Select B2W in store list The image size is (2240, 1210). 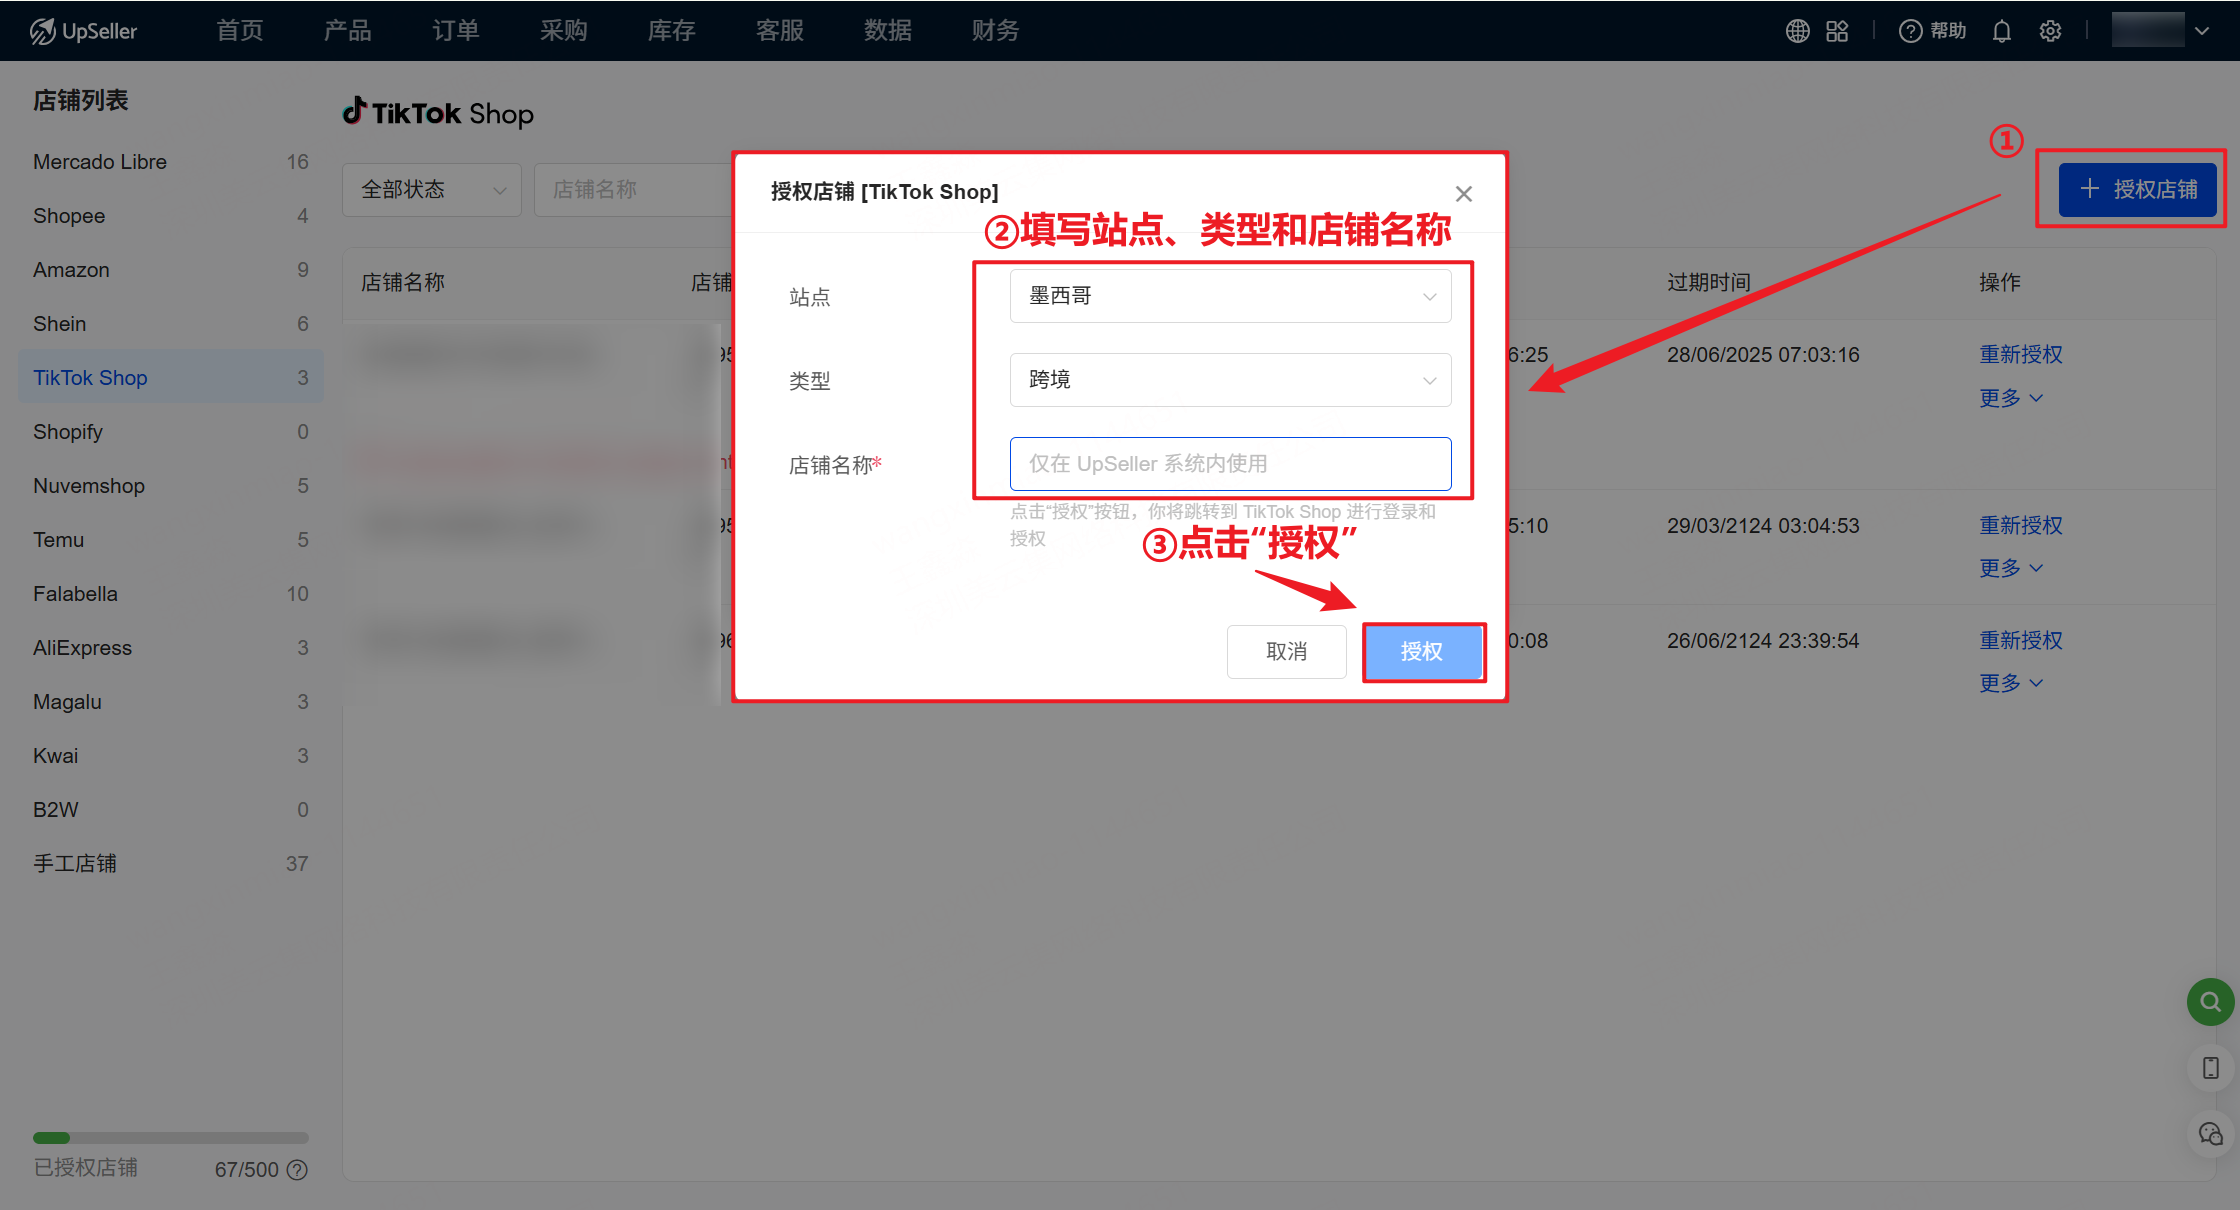click(171, 810)
